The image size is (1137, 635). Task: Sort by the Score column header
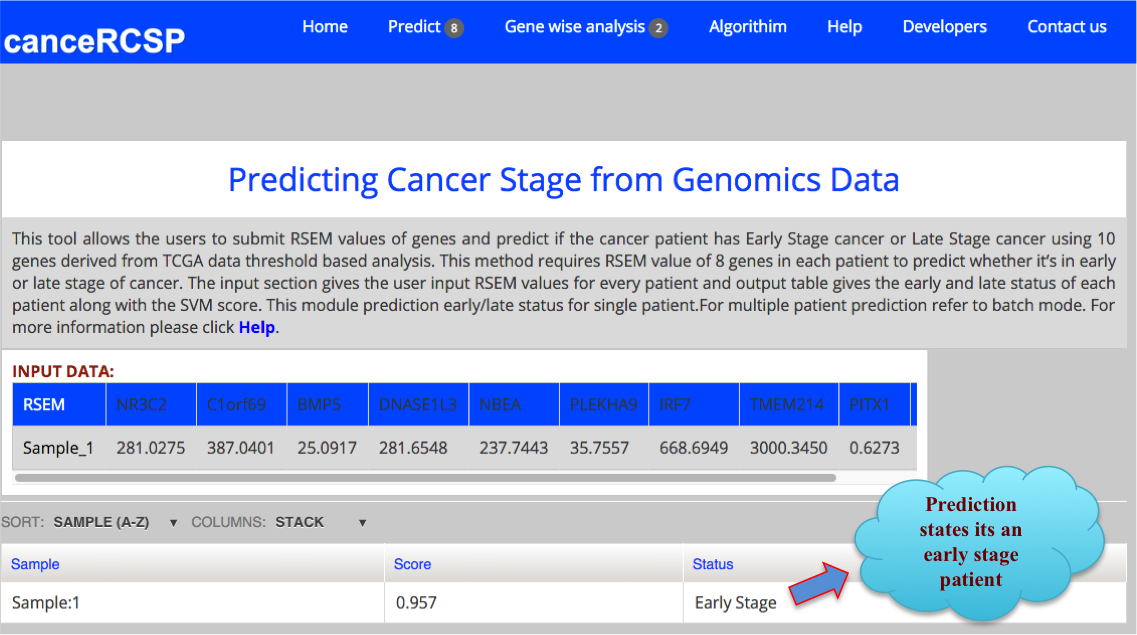(x=412, y=564)
